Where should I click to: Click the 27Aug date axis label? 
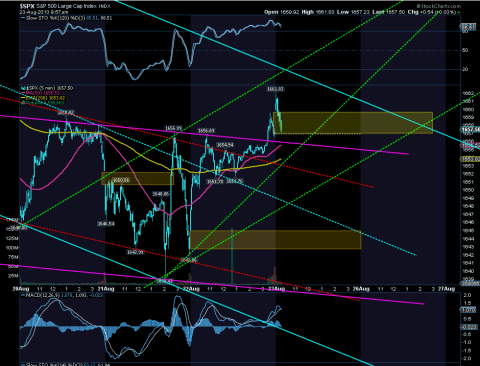pos(447,289)
